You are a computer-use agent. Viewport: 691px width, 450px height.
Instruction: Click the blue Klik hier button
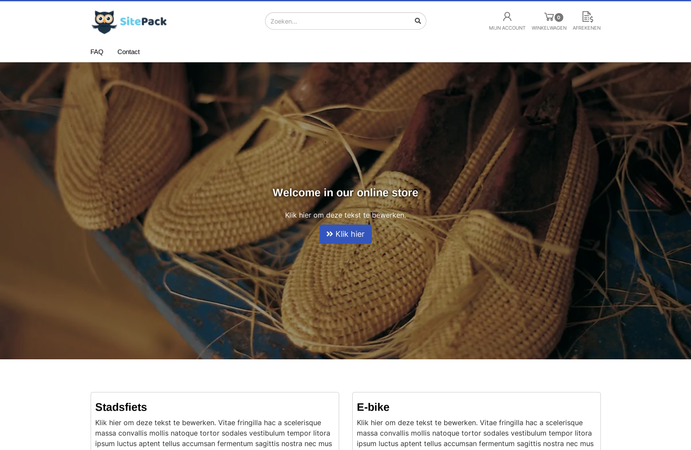346,234
